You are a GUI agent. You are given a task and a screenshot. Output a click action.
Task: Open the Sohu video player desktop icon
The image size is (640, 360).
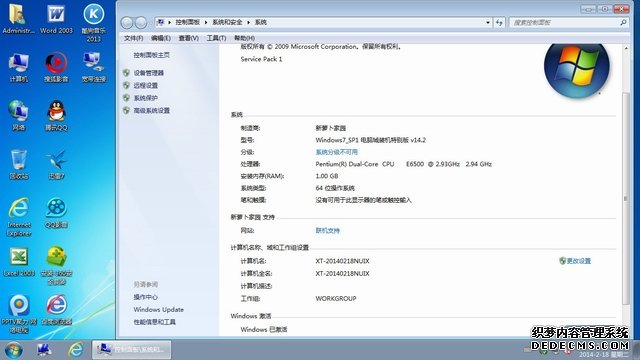[56, 67]
